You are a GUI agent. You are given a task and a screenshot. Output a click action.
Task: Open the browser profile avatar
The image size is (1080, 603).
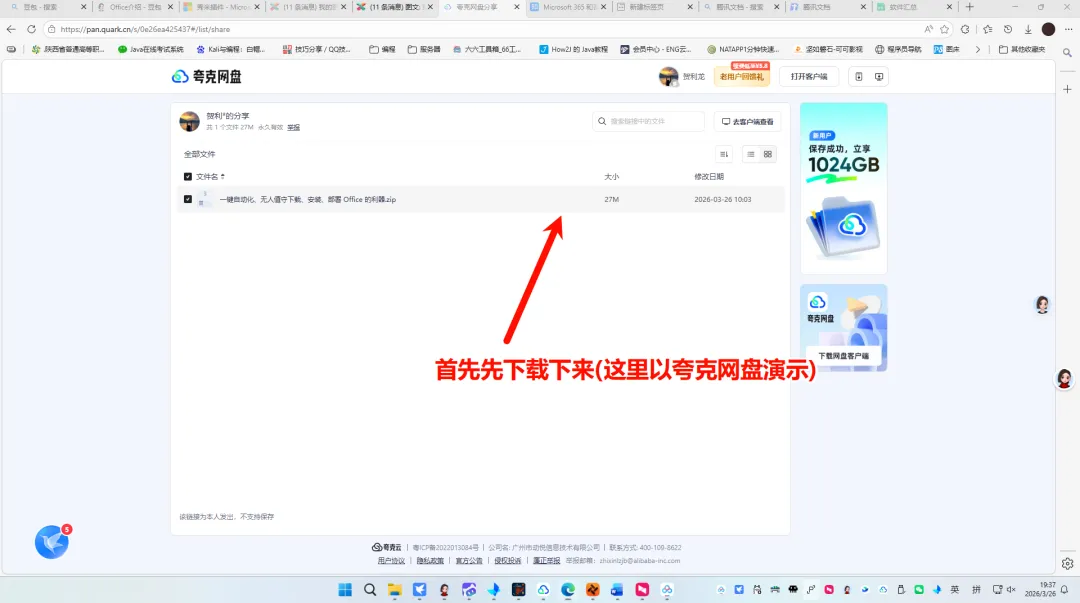point(1048,29)
